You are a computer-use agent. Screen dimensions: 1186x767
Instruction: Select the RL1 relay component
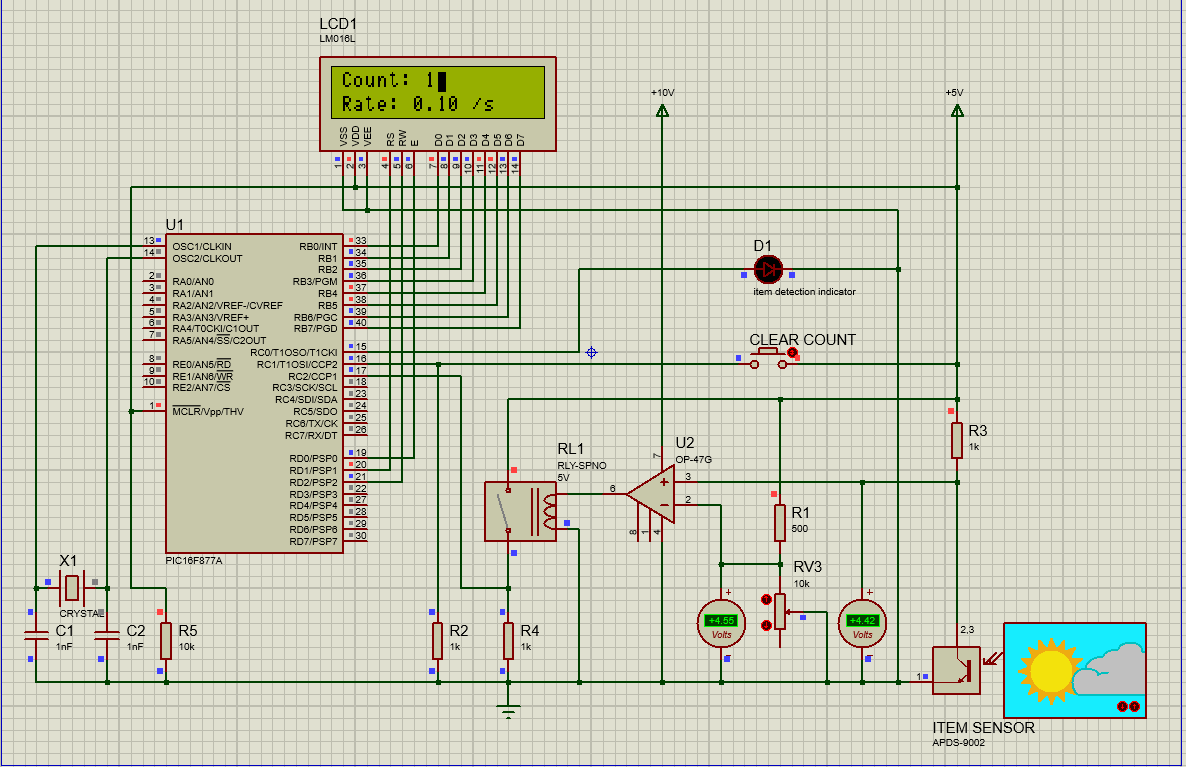(x=520, y=511)
